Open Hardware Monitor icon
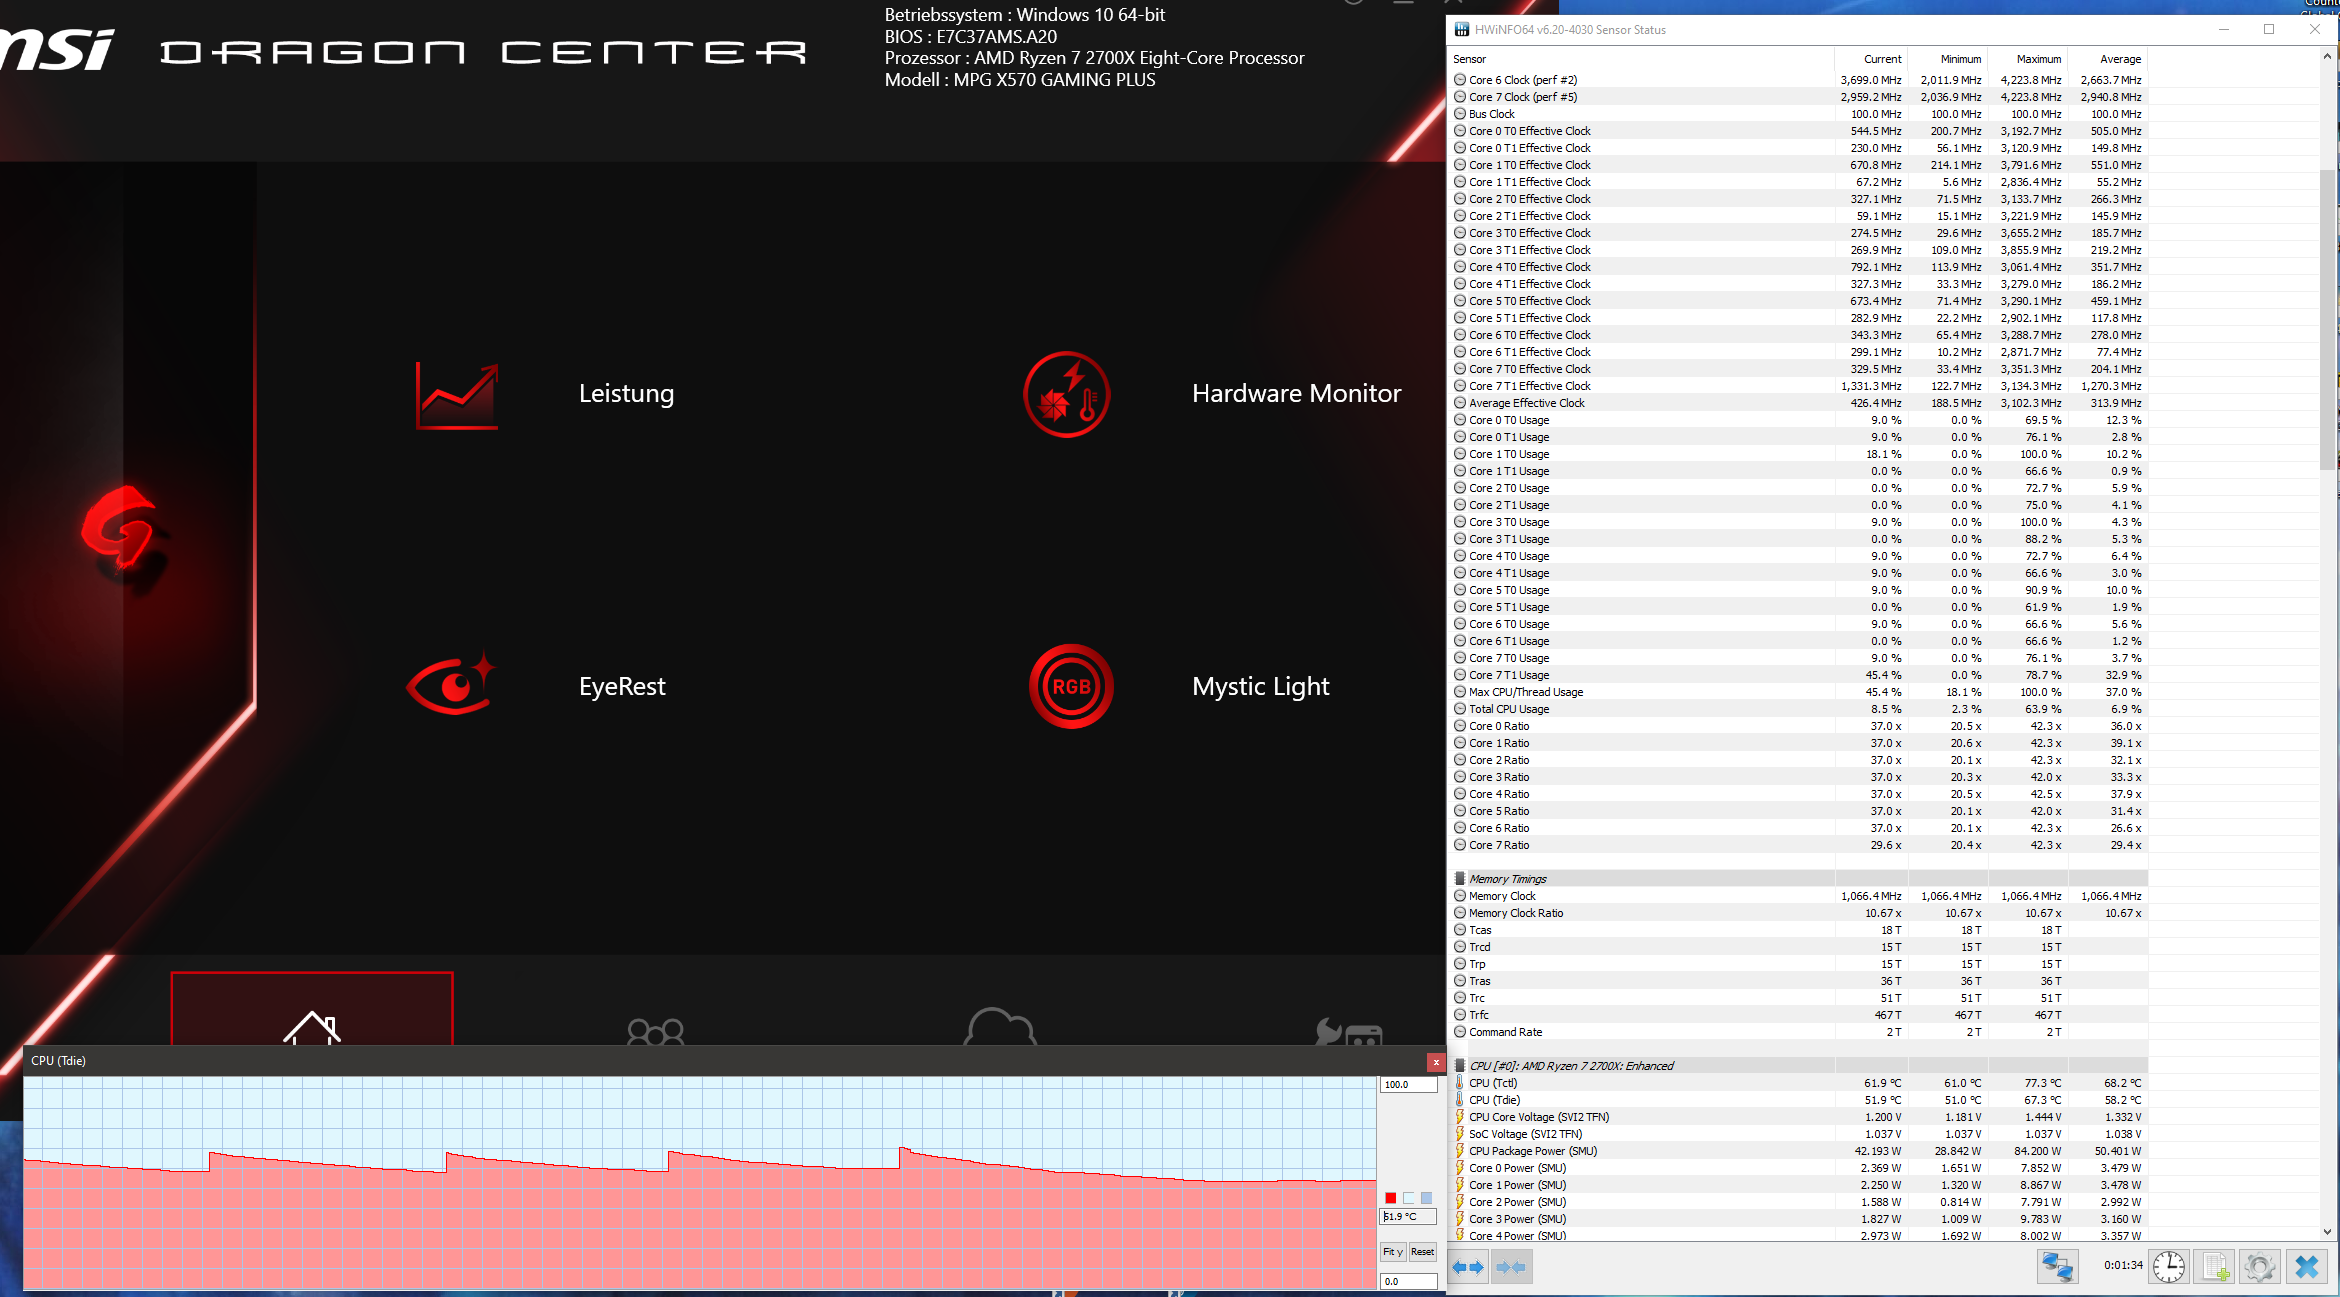This screenshot has width=2340, height=1297. click(1067, 394)
